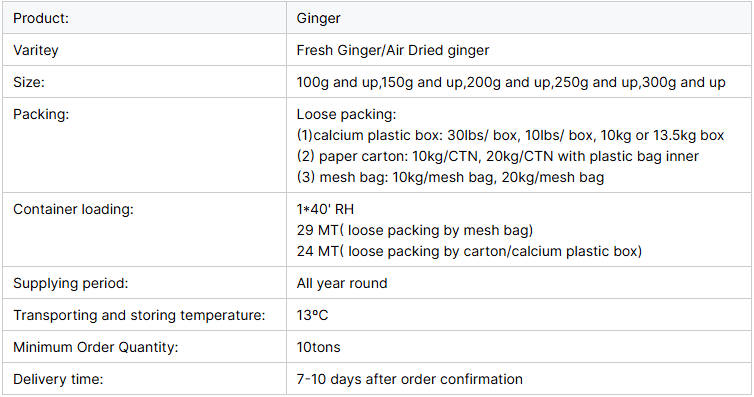
Task: Select the '24 MT' carton line
Action: click(469, 251)
